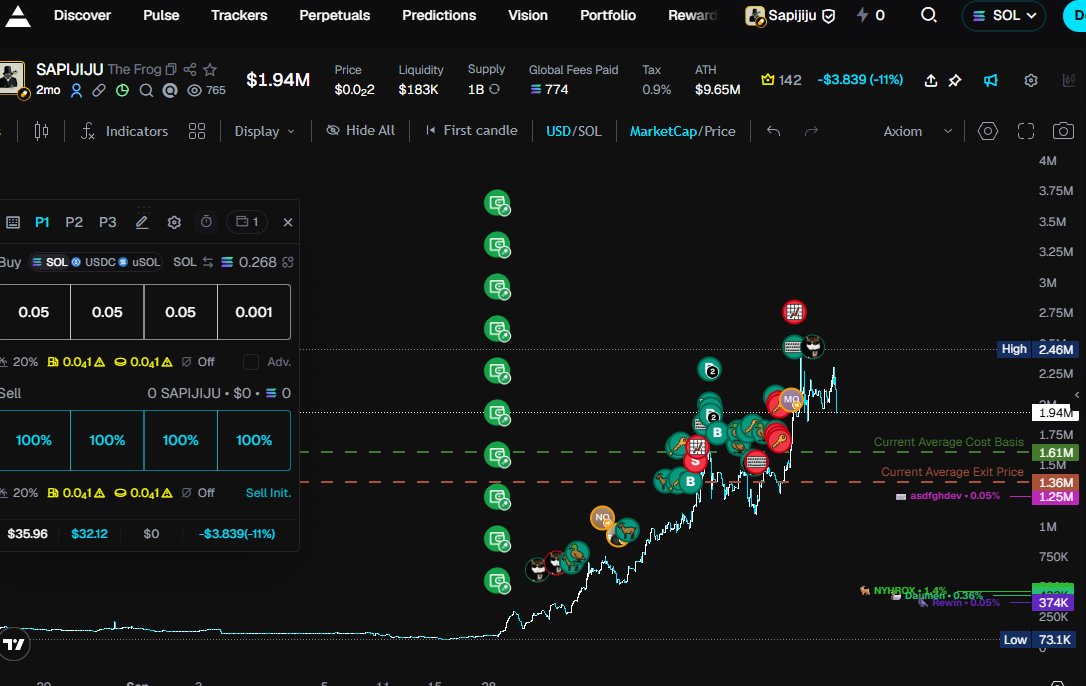Open Trackers section

(x=239, y=15)
